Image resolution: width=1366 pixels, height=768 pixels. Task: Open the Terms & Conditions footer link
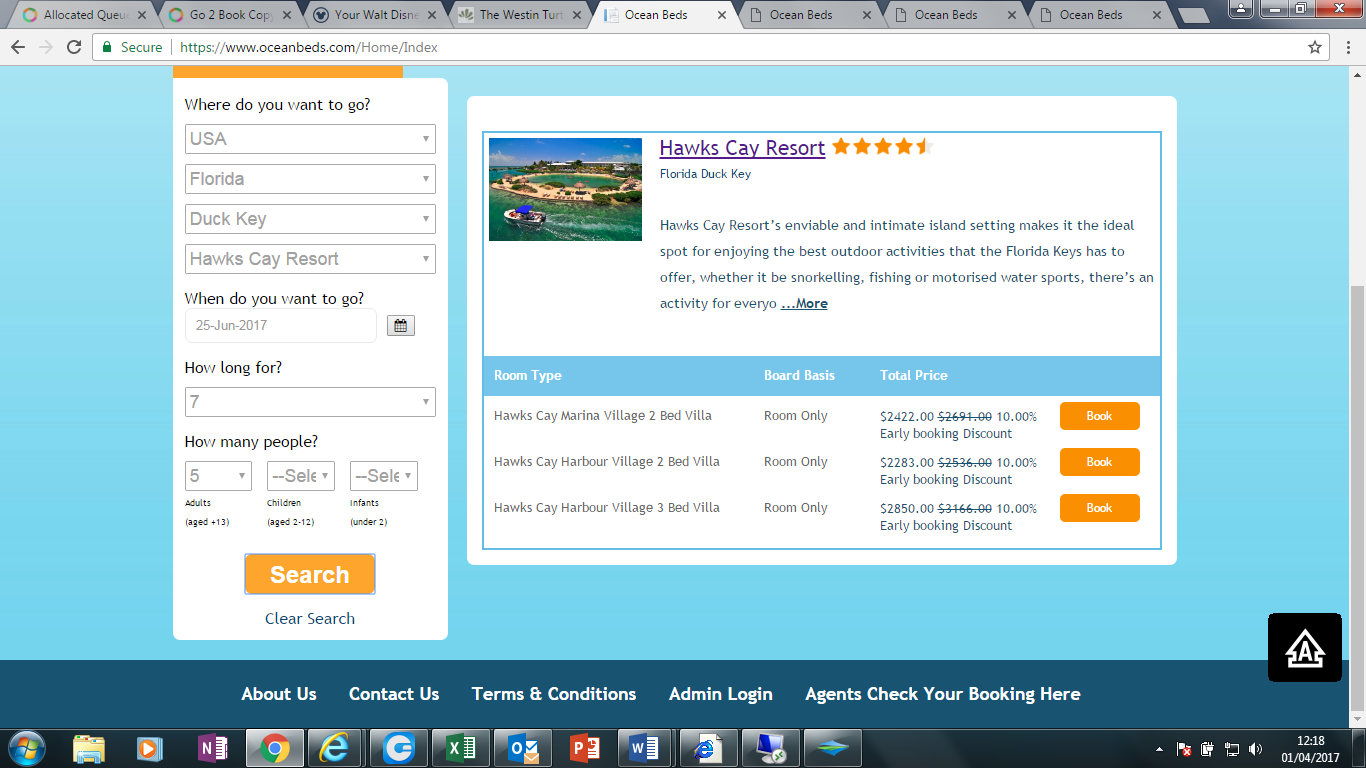(554, 694)
